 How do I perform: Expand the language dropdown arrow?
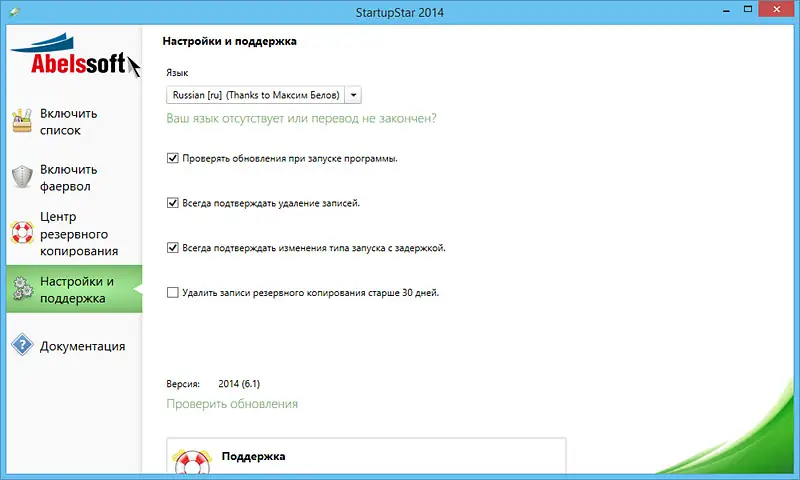pyautogui.click(x=353, y=95)
